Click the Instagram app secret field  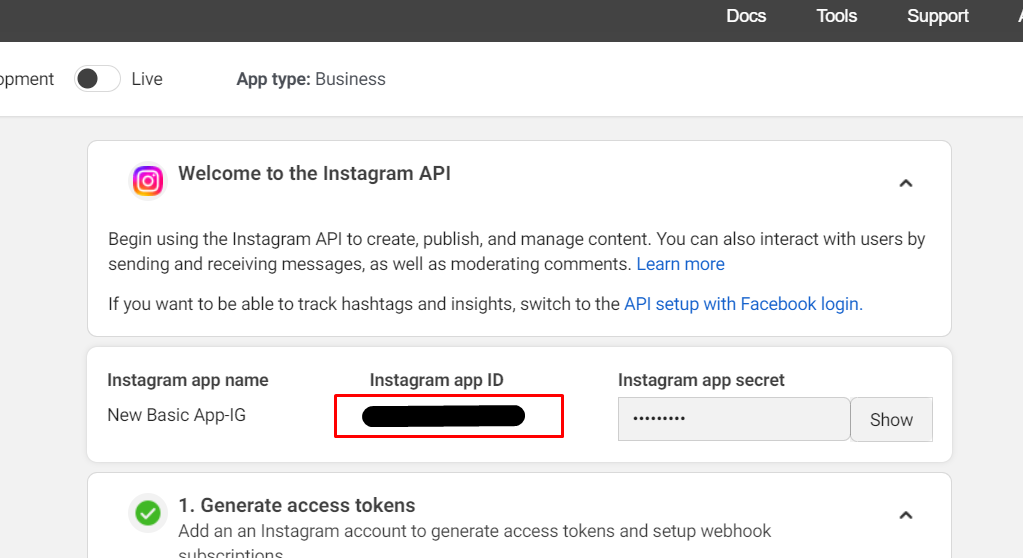click(734, 419)
